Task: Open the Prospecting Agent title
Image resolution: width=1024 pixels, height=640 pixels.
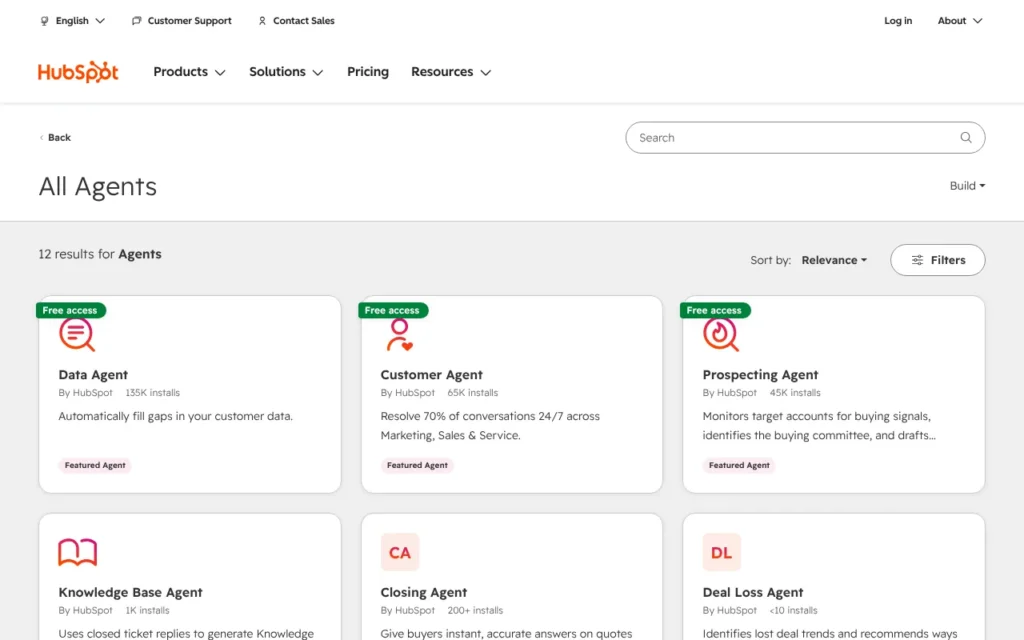Action: [x=760, y=375]
